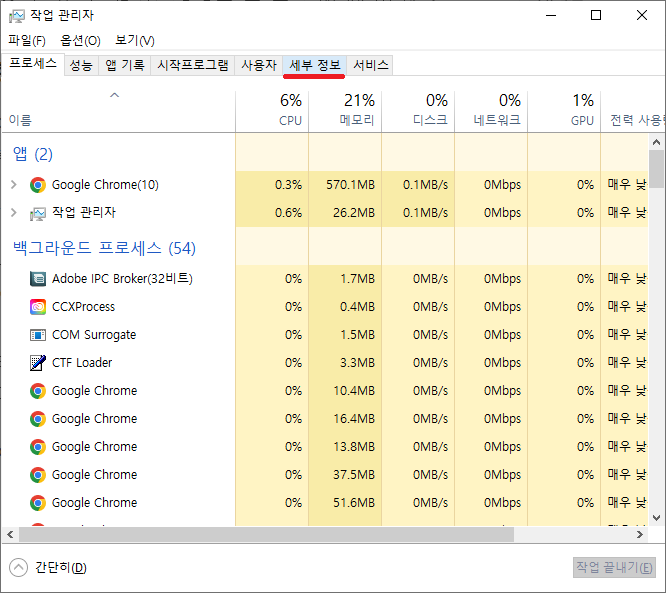Click the vertical scrollbar thumb

656,169
